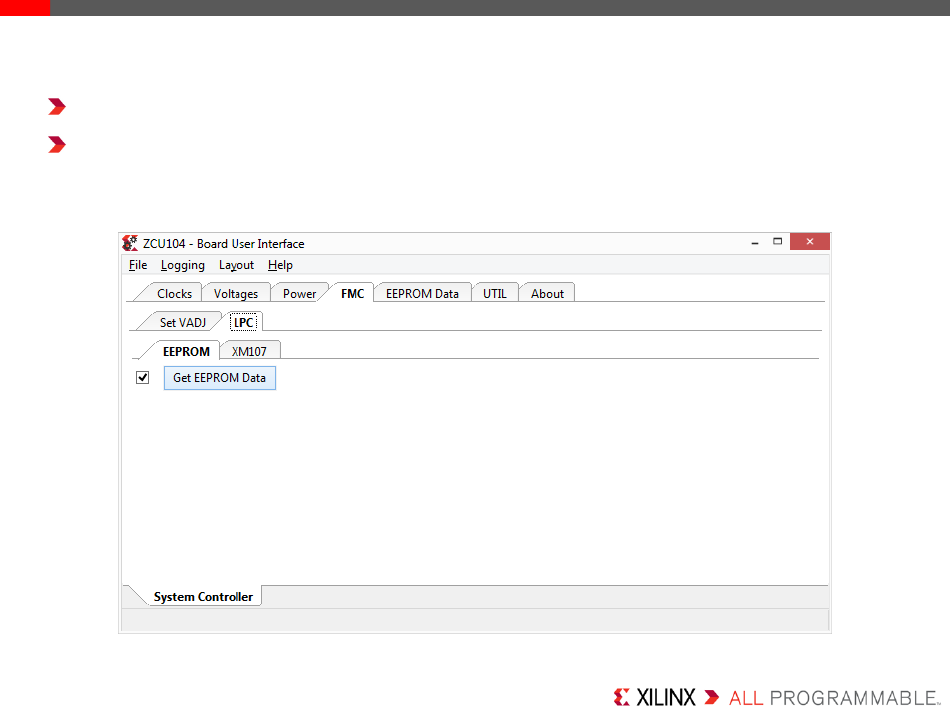Open the EEPROM Data tab

[422, 294]
